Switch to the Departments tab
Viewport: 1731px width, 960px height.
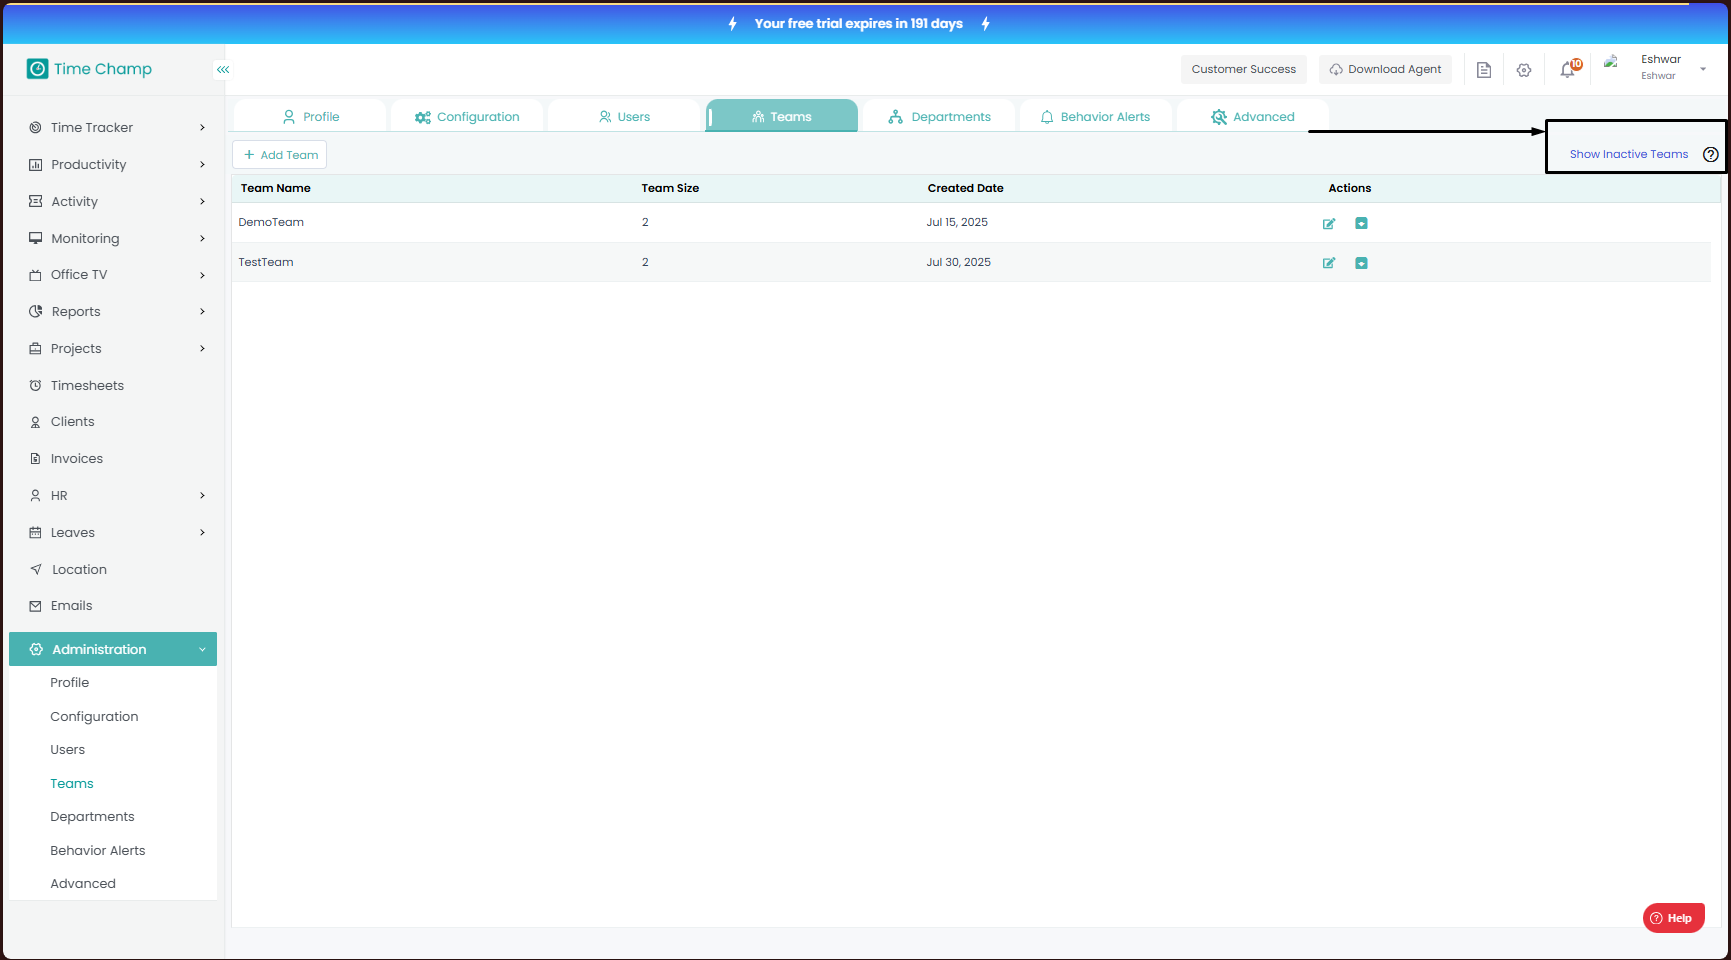tap(939, 116)
